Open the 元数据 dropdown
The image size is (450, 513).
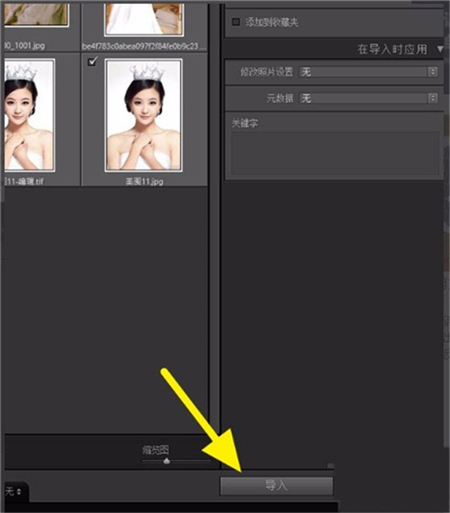[368, 98]
